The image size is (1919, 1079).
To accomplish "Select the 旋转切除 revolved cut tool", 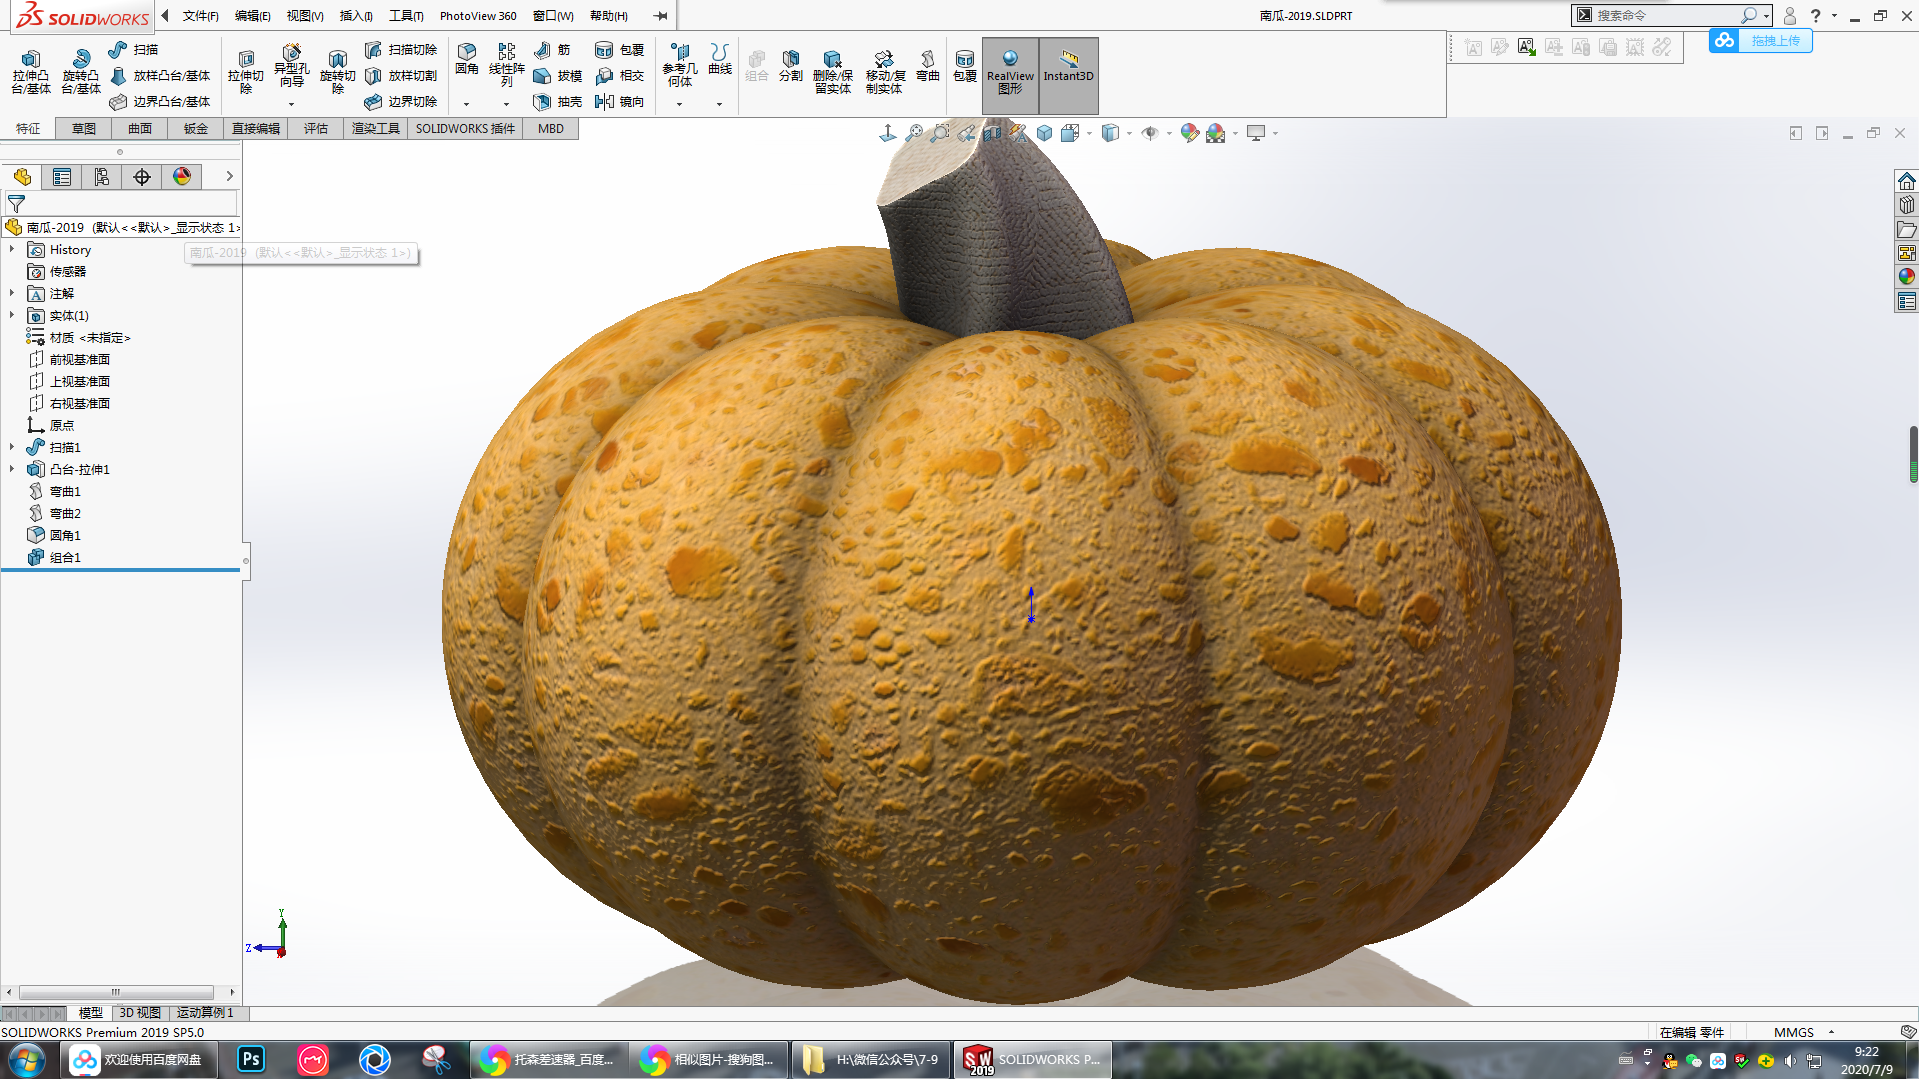I will pos(337,71).
